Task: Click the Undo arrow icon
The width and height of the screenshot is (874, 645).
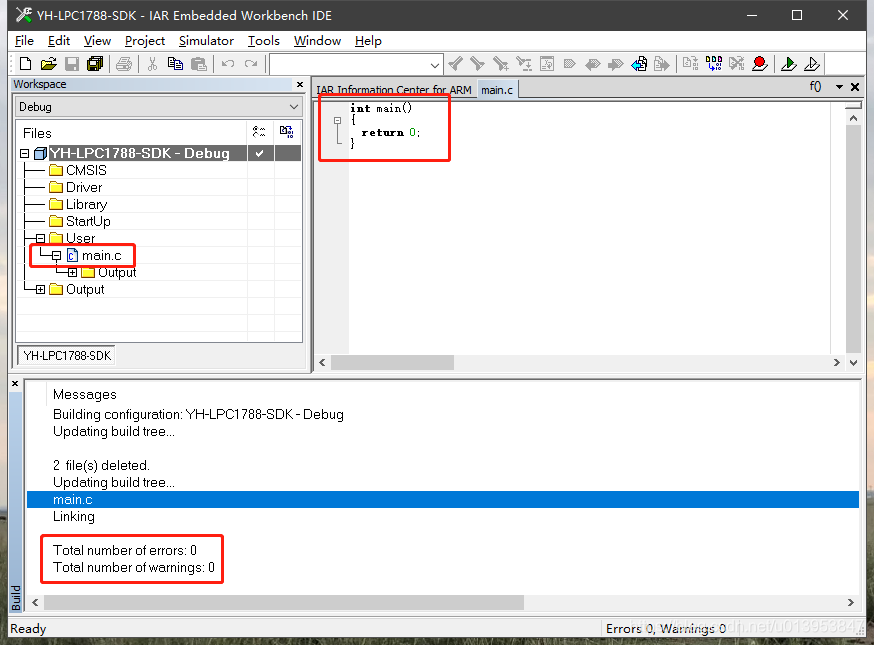Action: pyautogui.click(x=227, y=64)
